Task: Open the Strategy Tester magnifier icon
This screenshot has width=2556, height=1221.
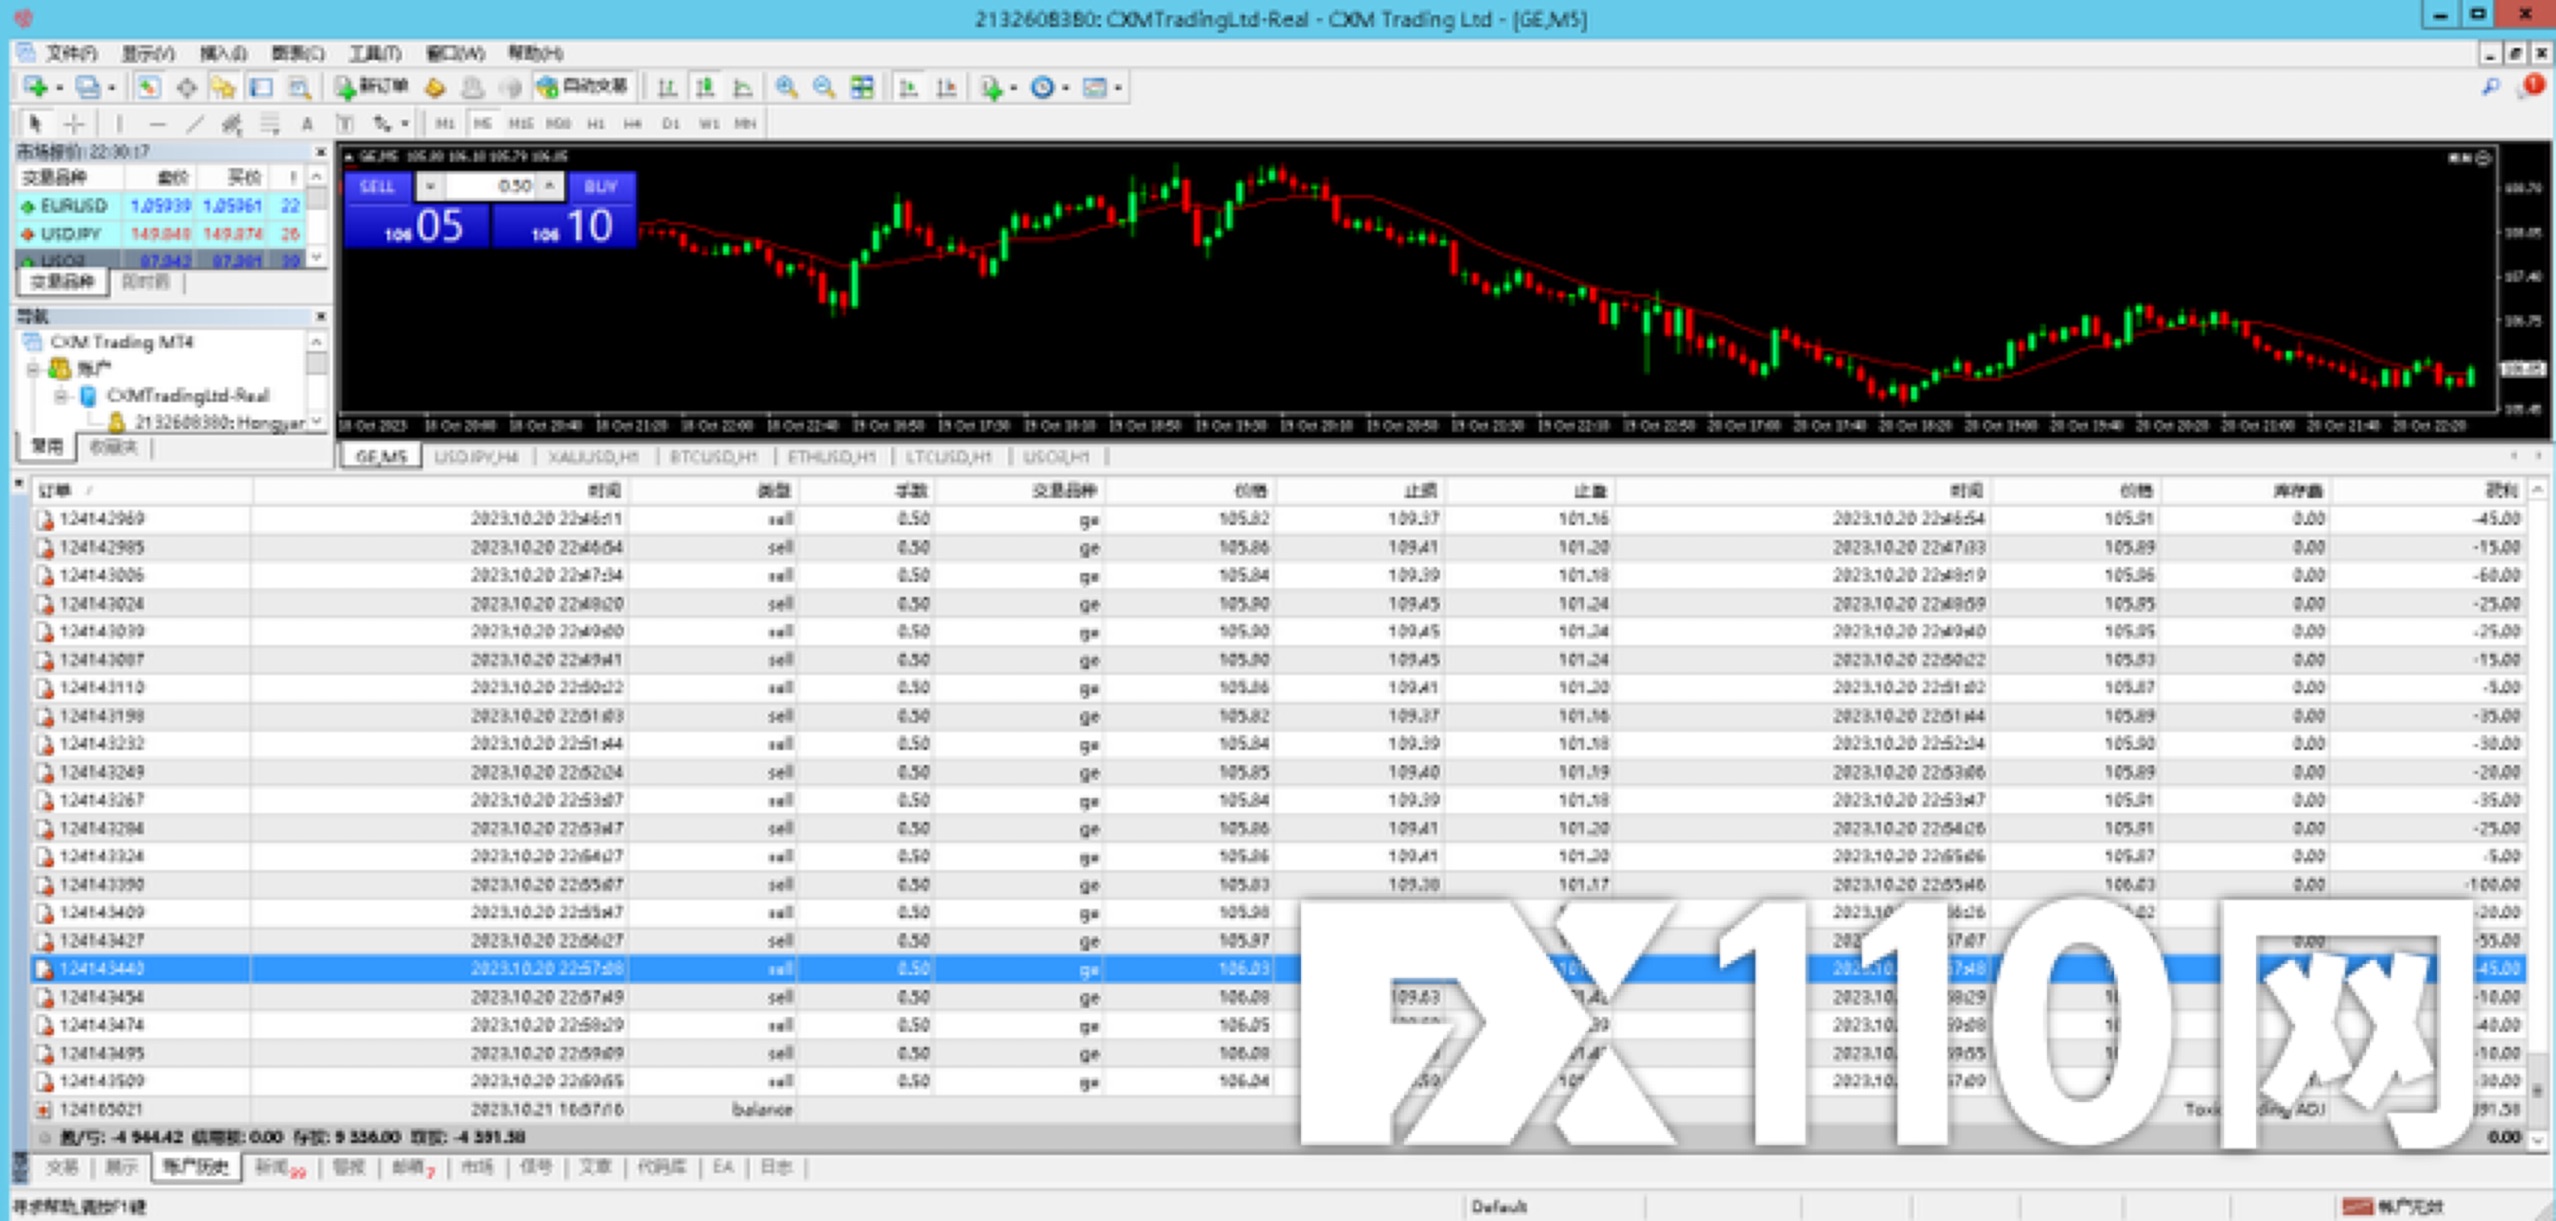Action: point(299,88)
